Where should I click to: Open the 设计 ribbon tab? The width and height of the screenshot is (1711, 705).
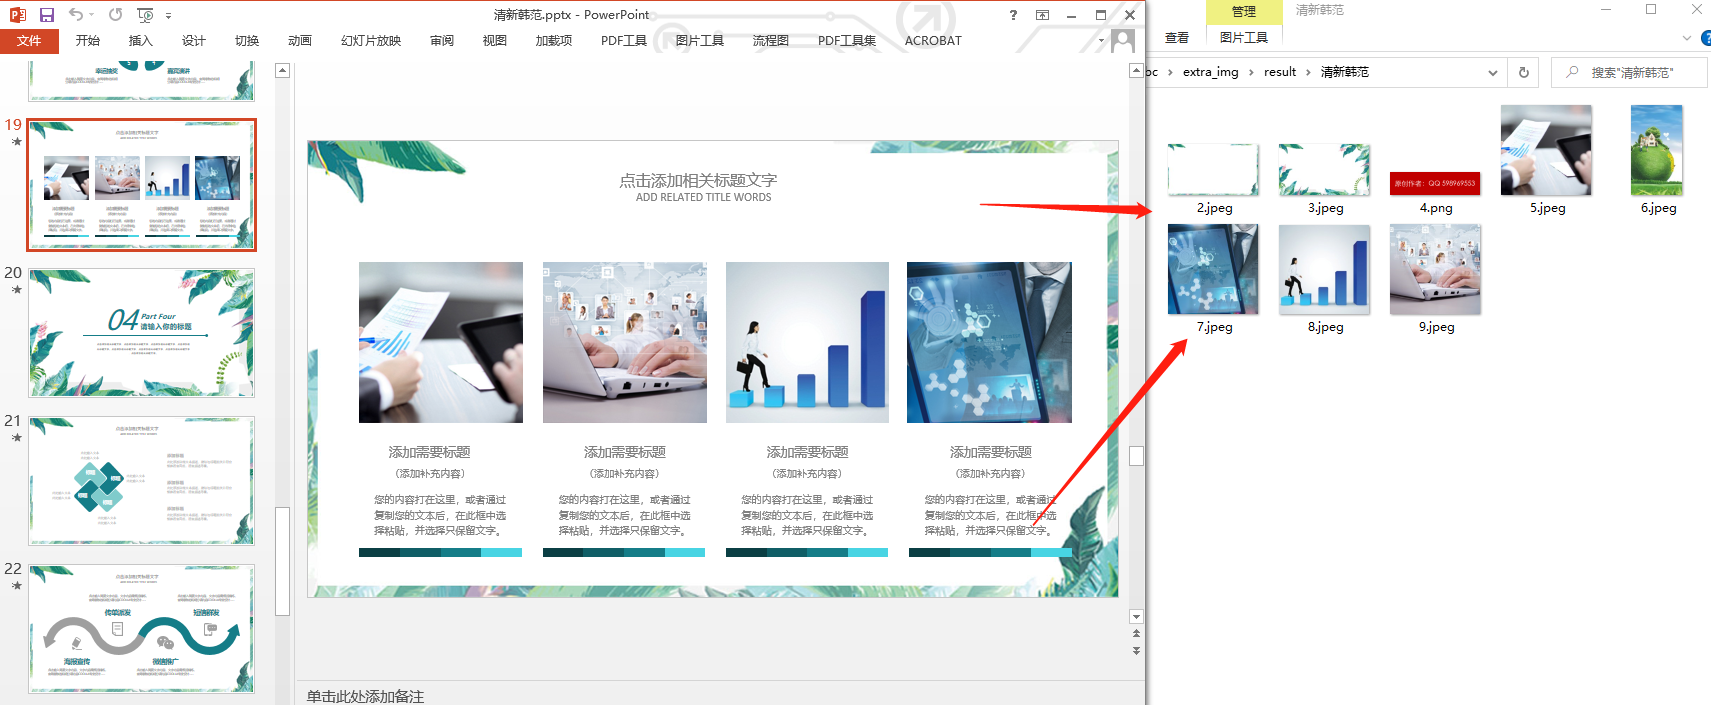click(x=194, y=41)
